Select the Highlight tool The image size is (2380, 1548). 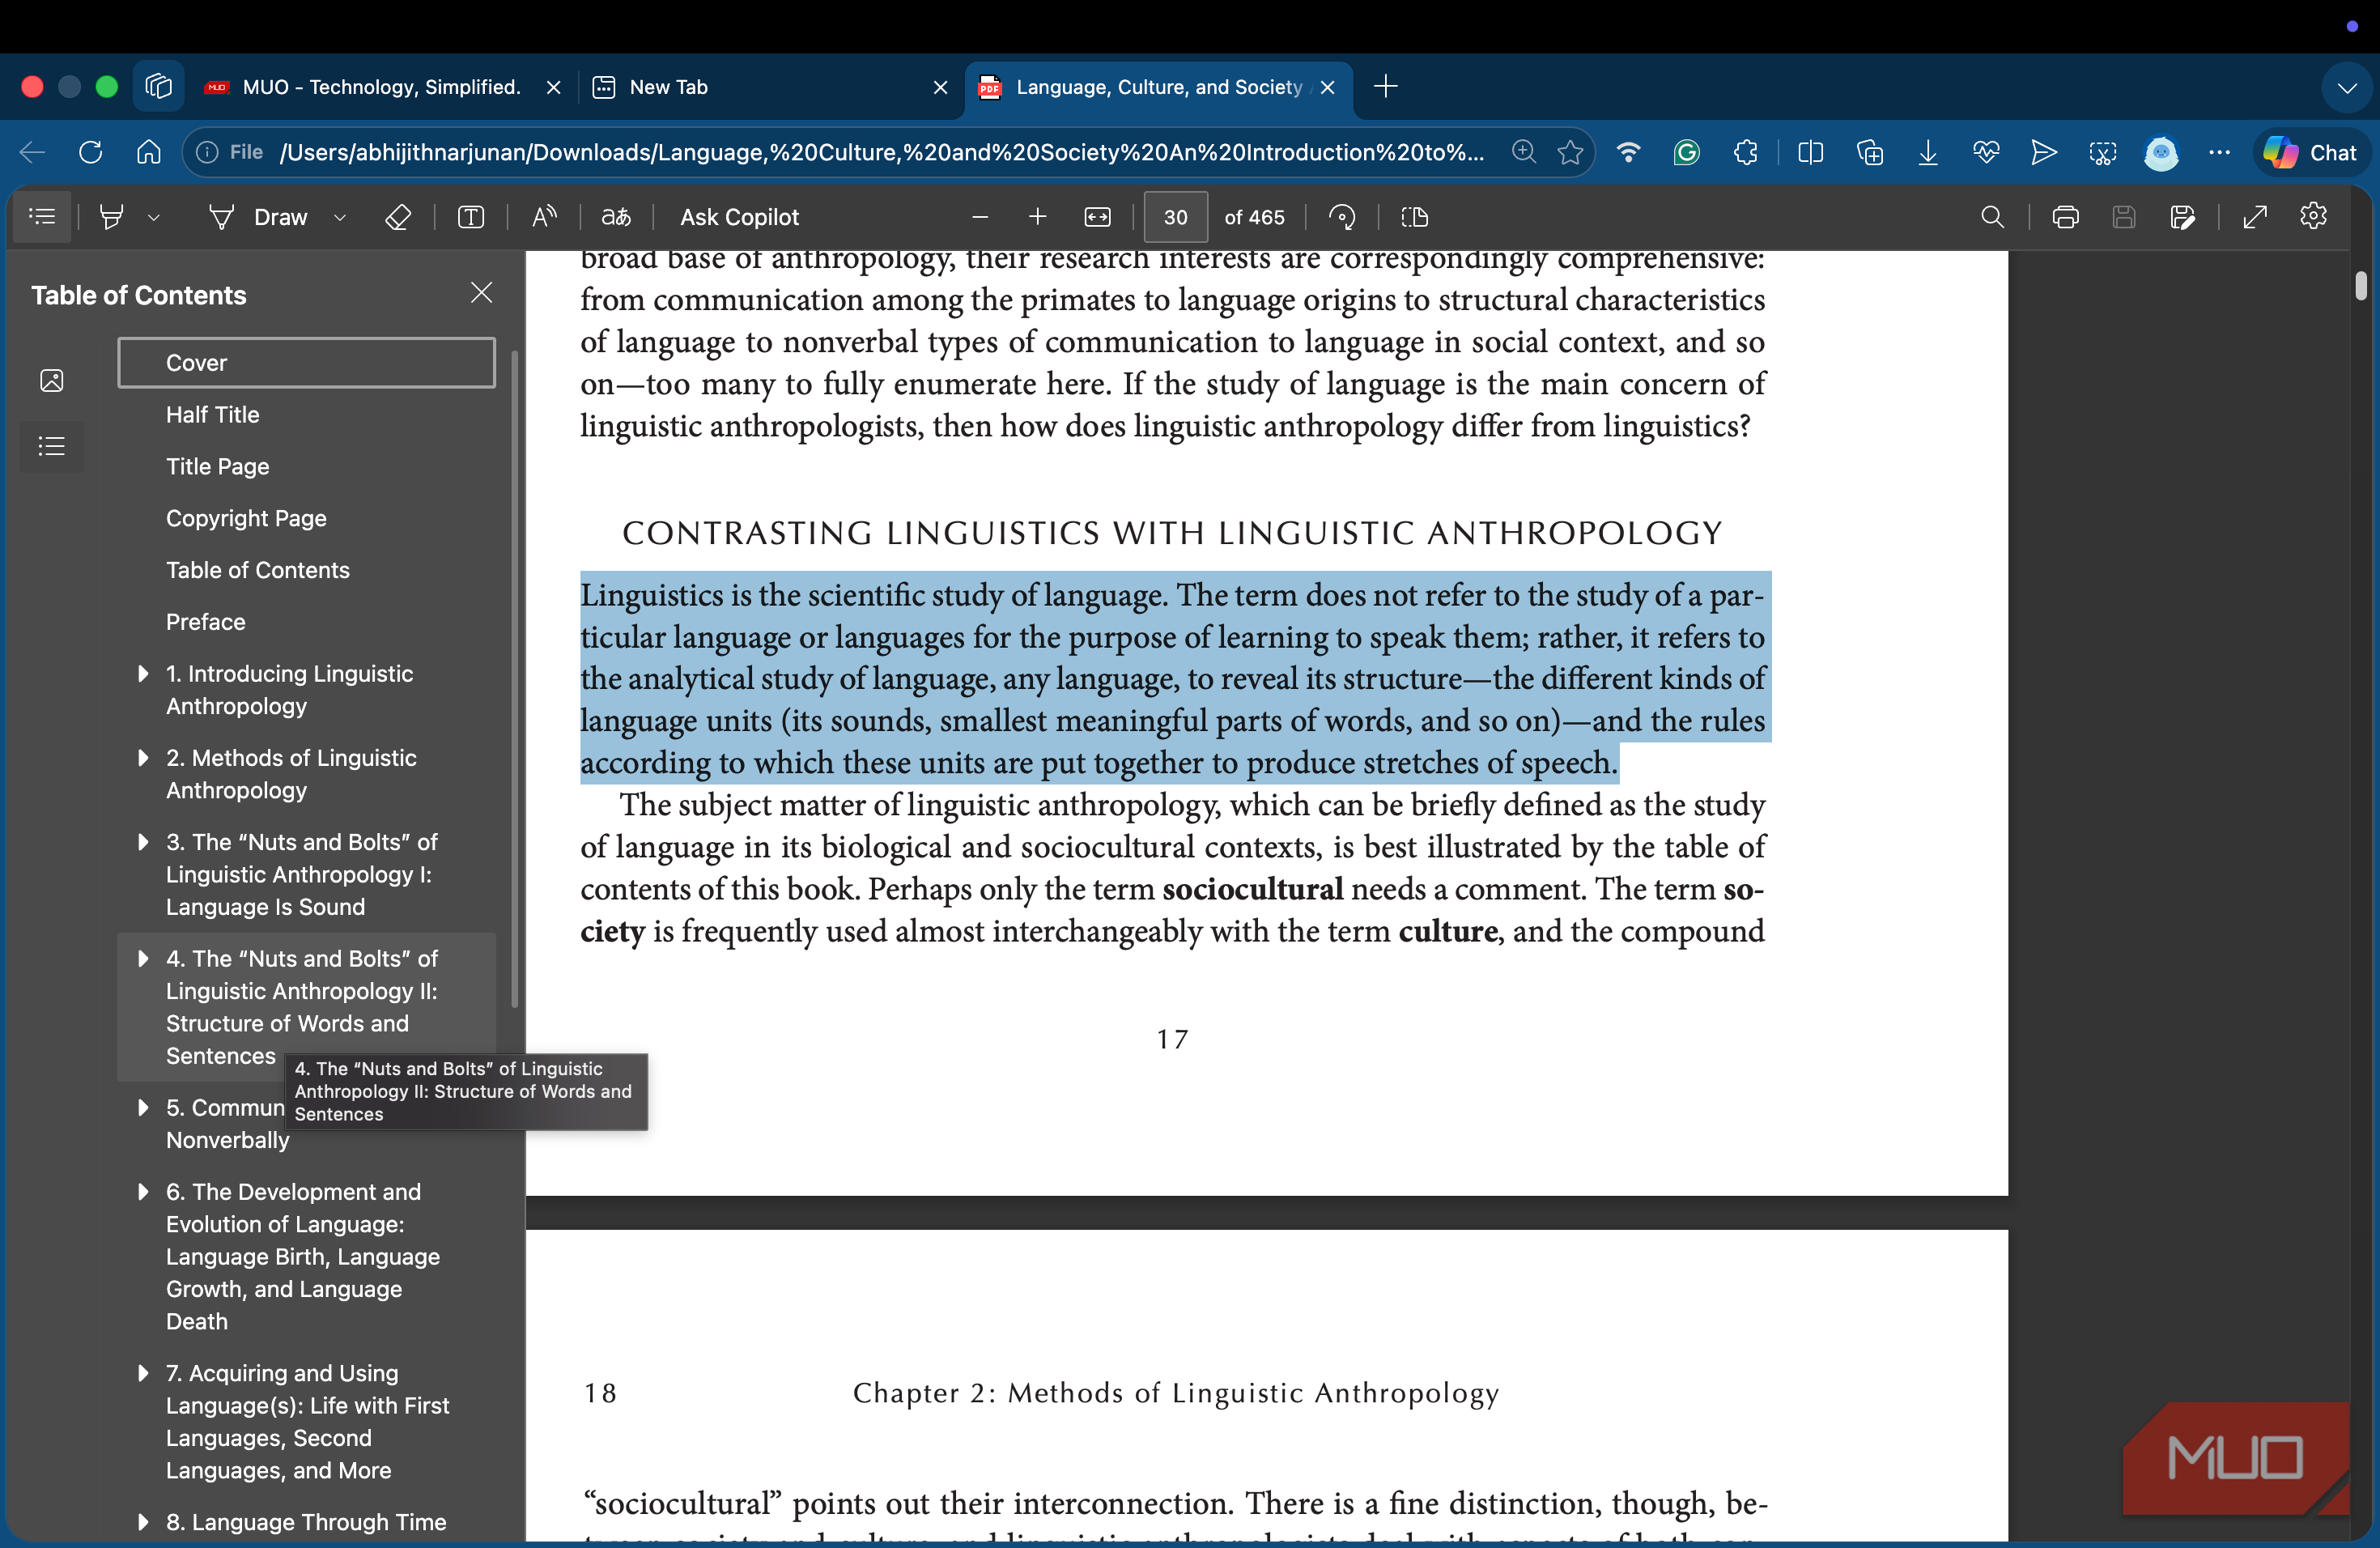[112, 216]
